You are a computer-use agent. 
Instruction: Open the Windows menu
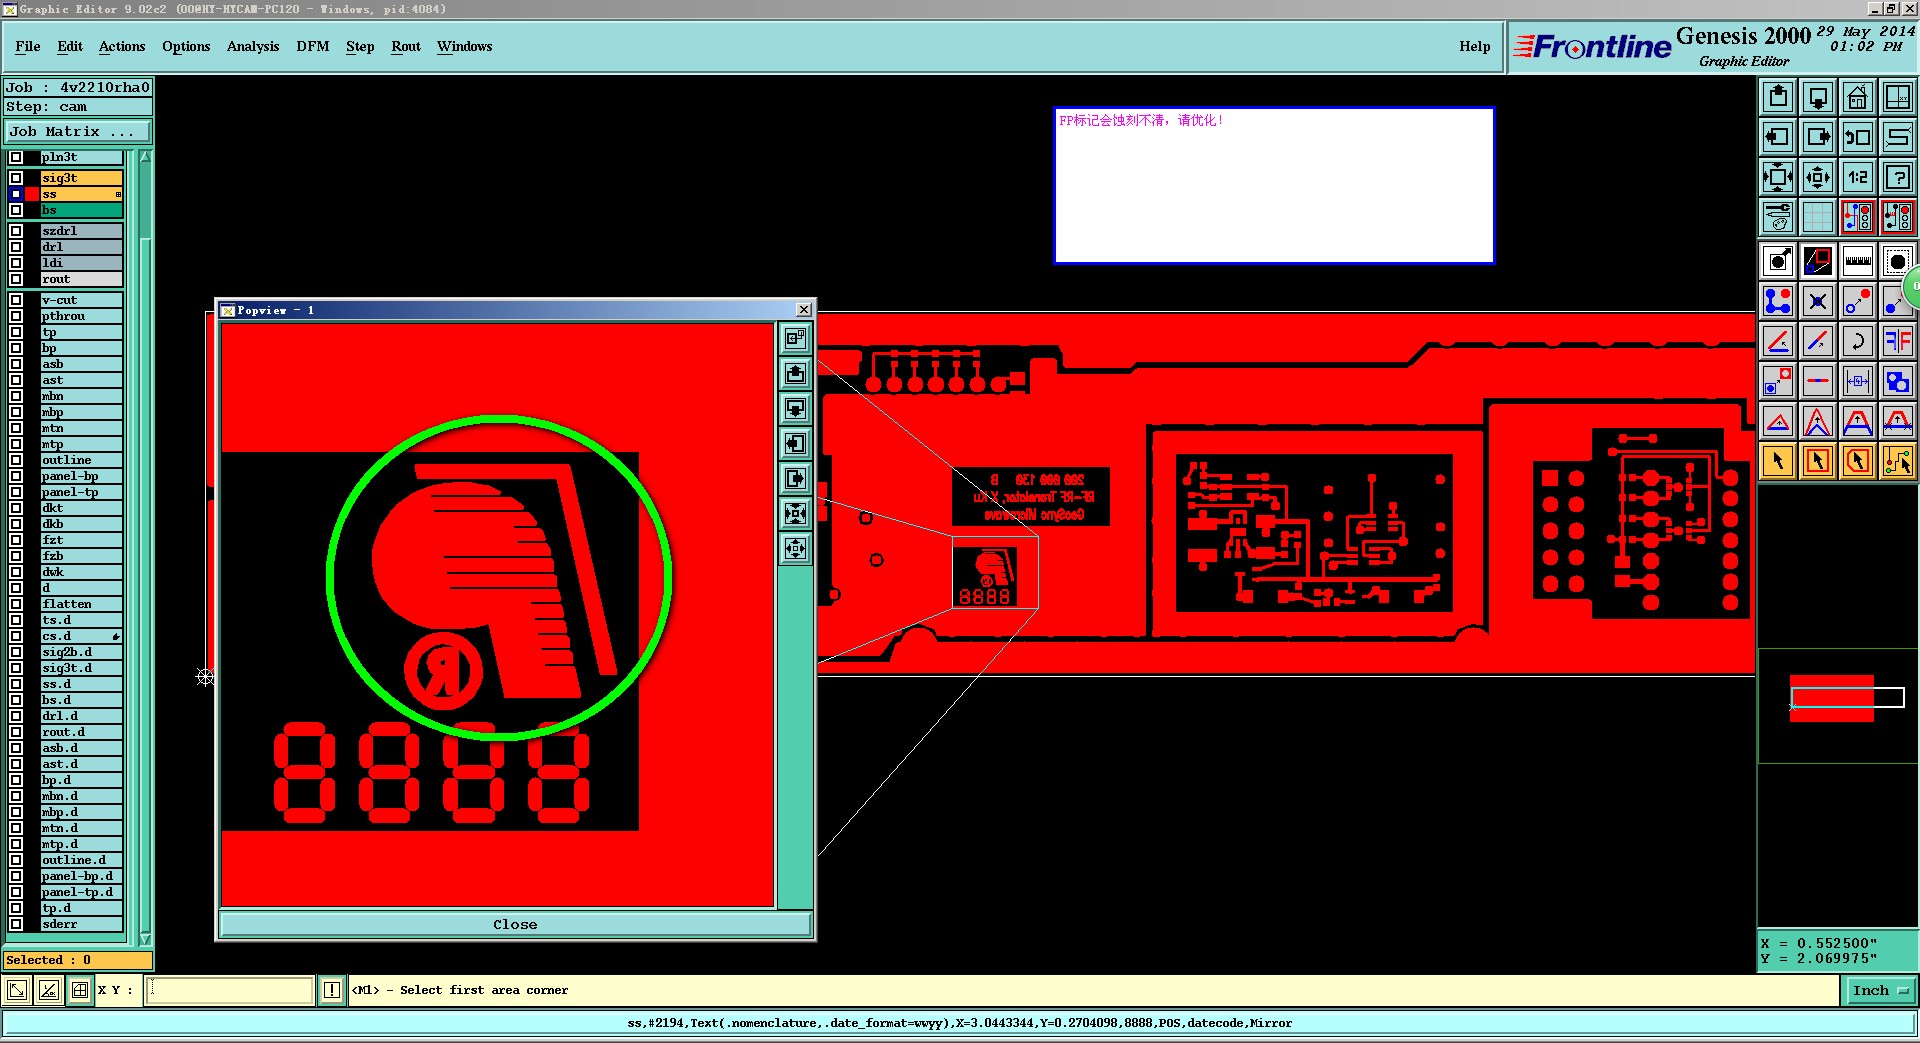click(464, 46)
